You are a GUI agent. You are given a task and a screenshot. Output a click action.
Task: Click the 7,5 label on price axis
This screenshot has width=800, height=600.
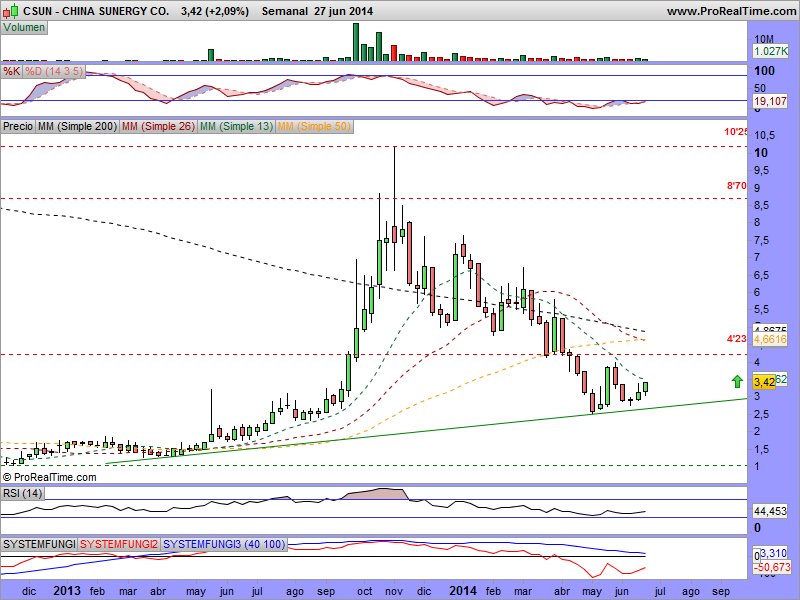pyautogui.click(x=761, y=240)
